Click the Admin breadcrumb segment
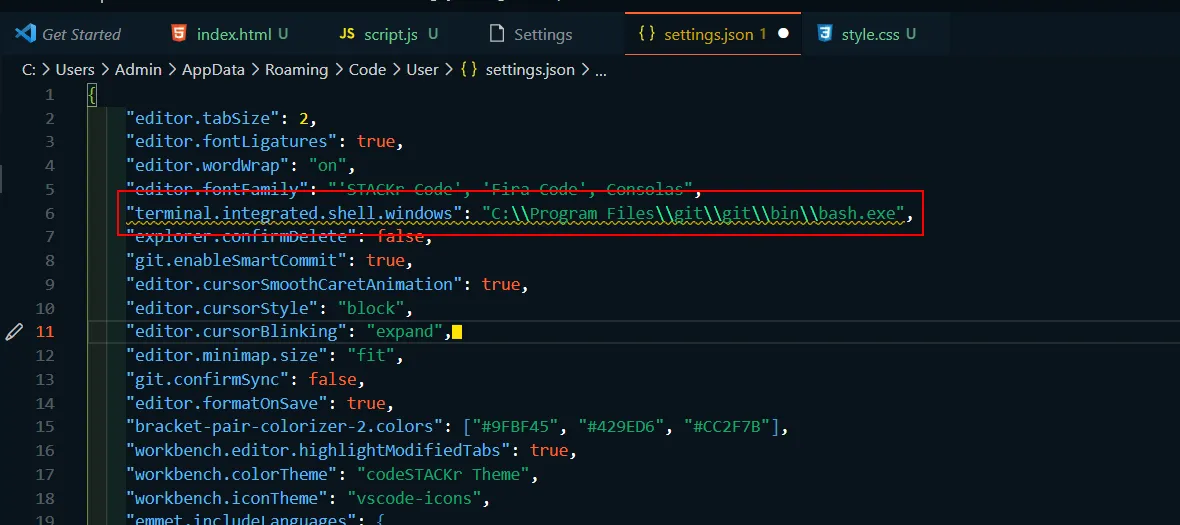The width and height of the screenshot is (1180, 525). [138, 70]
